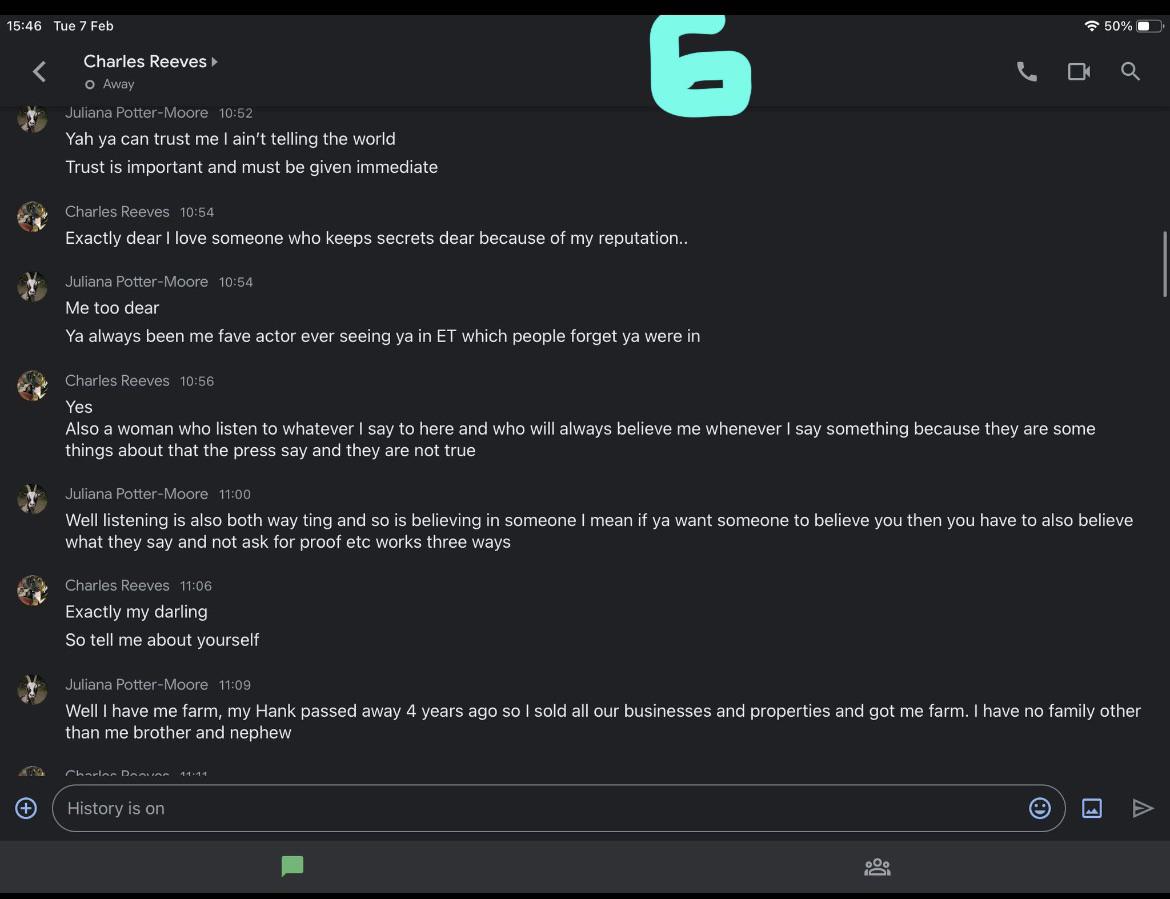Select the green Conversations tab

point(292,866)
